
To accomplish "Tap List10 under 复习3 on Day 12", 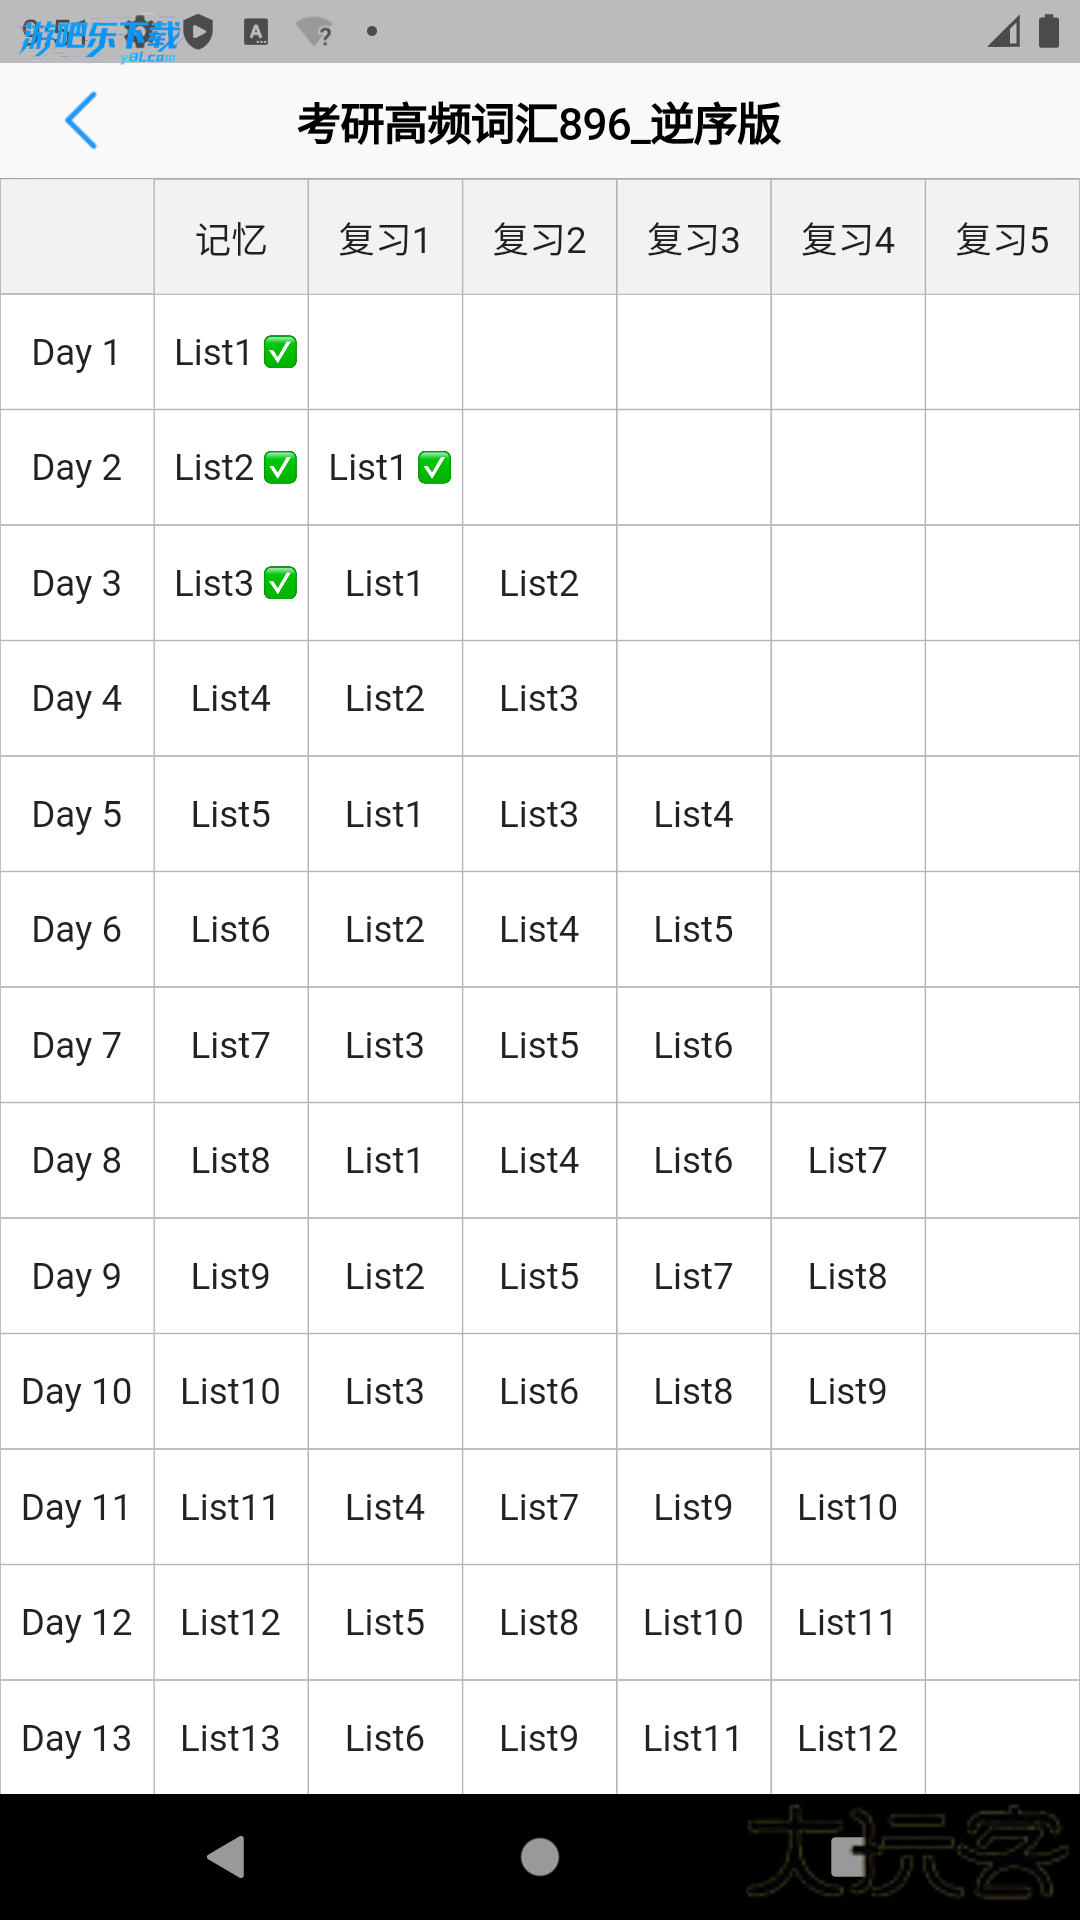I will (x=693, y=1622).
